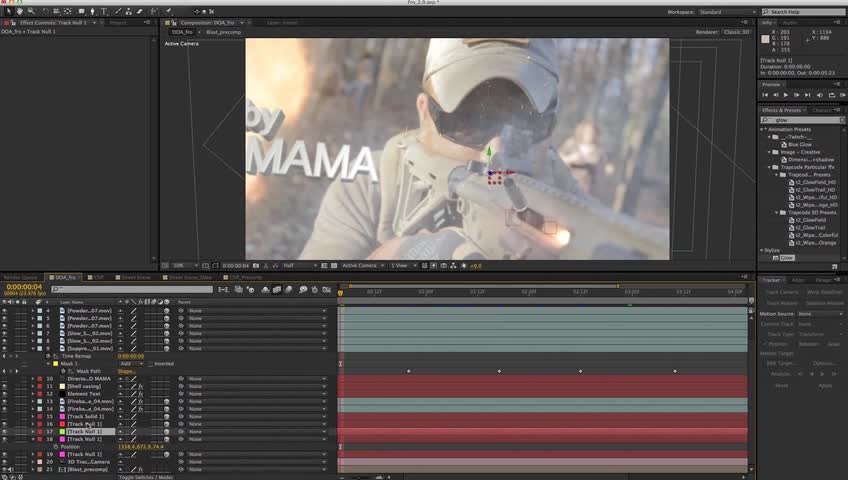Collapse the Animation Presets folder
The image size is (848, 480).
[762, 130]
